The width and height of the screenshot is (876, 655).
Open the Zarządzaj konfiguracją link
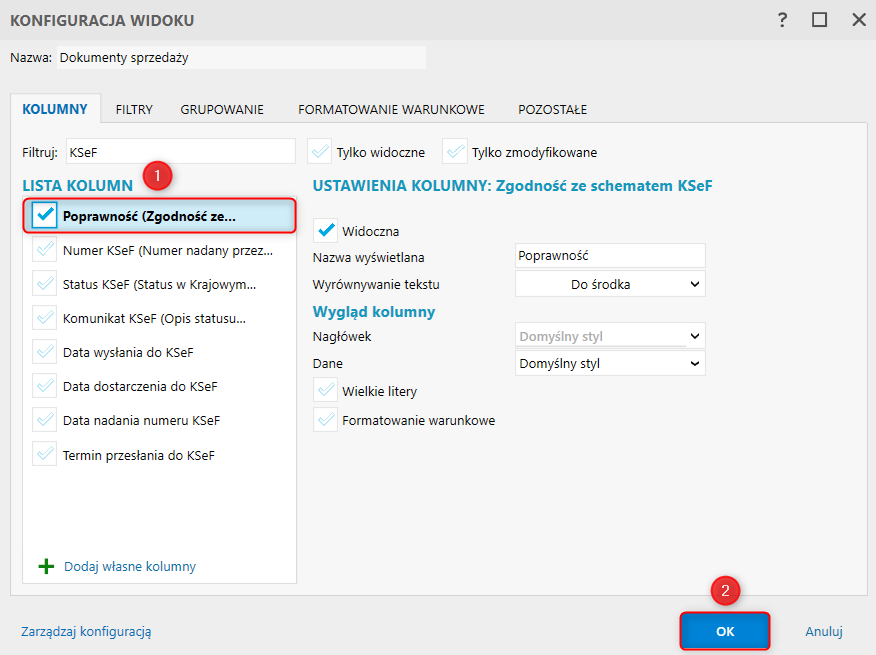pos(86,631)
